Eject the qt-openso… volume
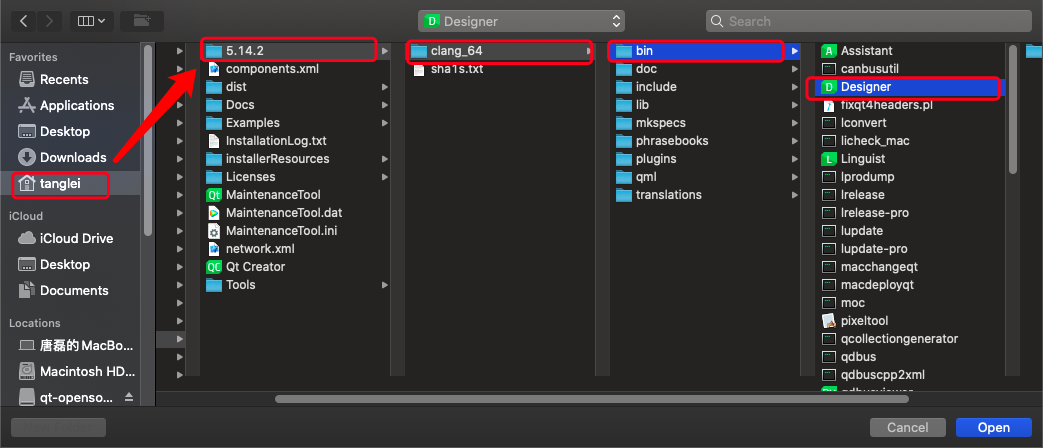 (x=129, y=397)
